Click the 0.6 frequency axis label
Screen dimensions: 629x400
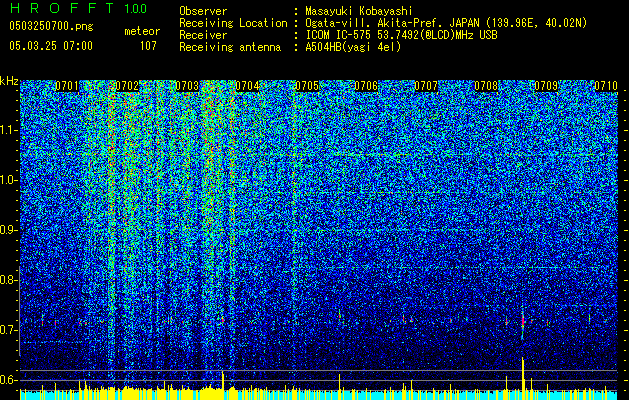pyautogui.click(x=8, y=380)
